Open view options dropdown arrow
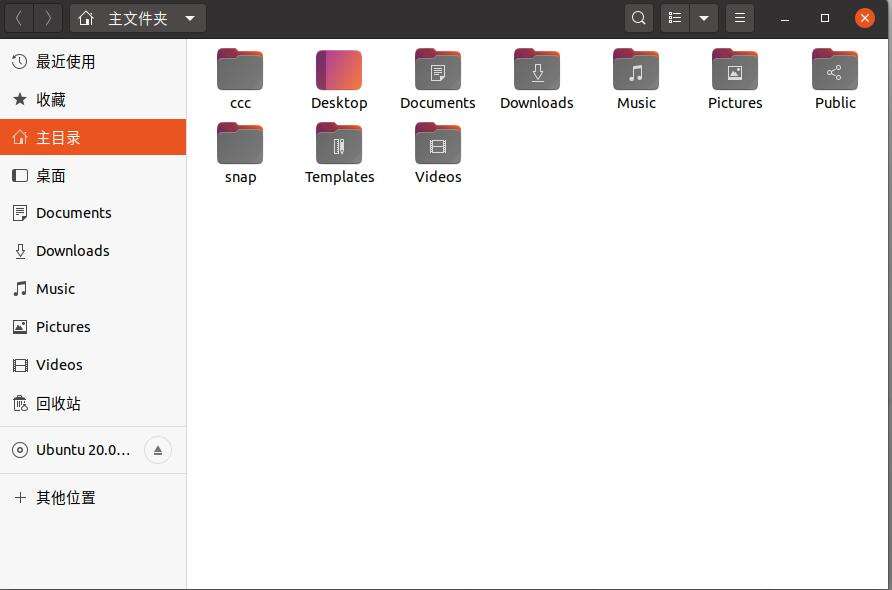The image size is (892, 590). [x=704, y=18]
